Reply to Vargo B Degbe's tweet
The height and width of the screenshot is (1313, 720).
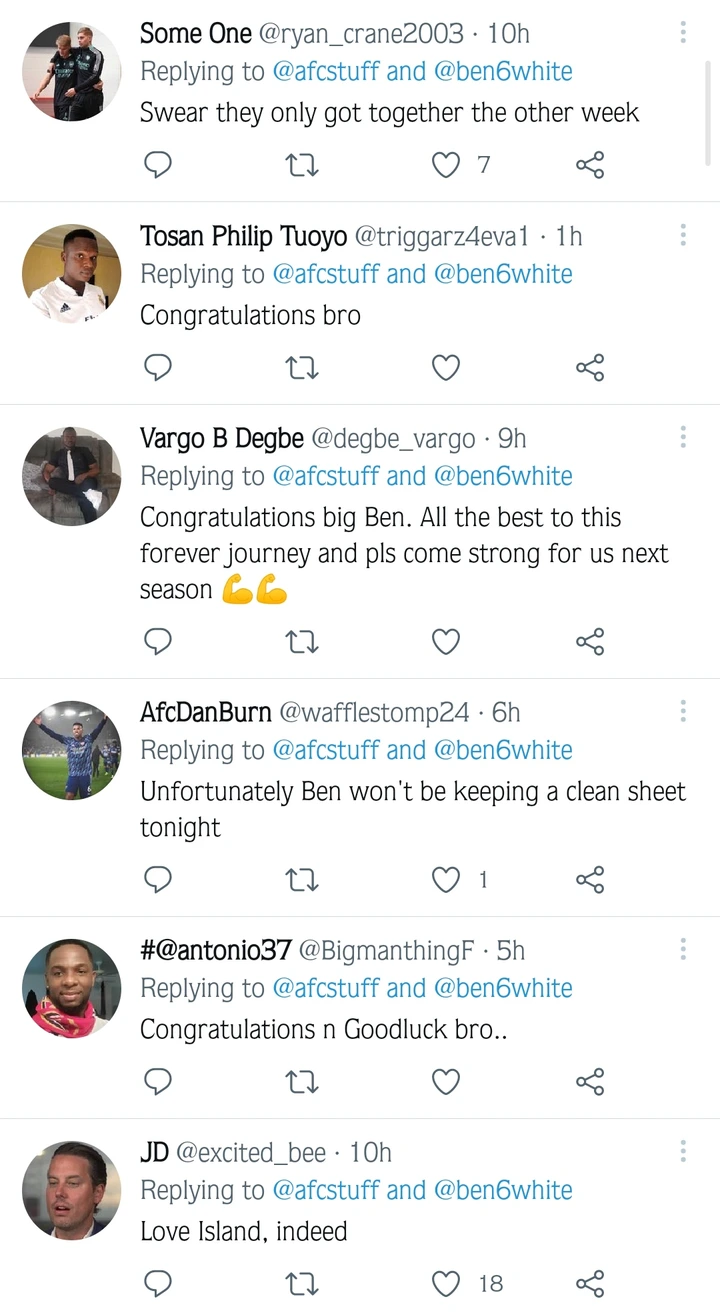point(158,641)
